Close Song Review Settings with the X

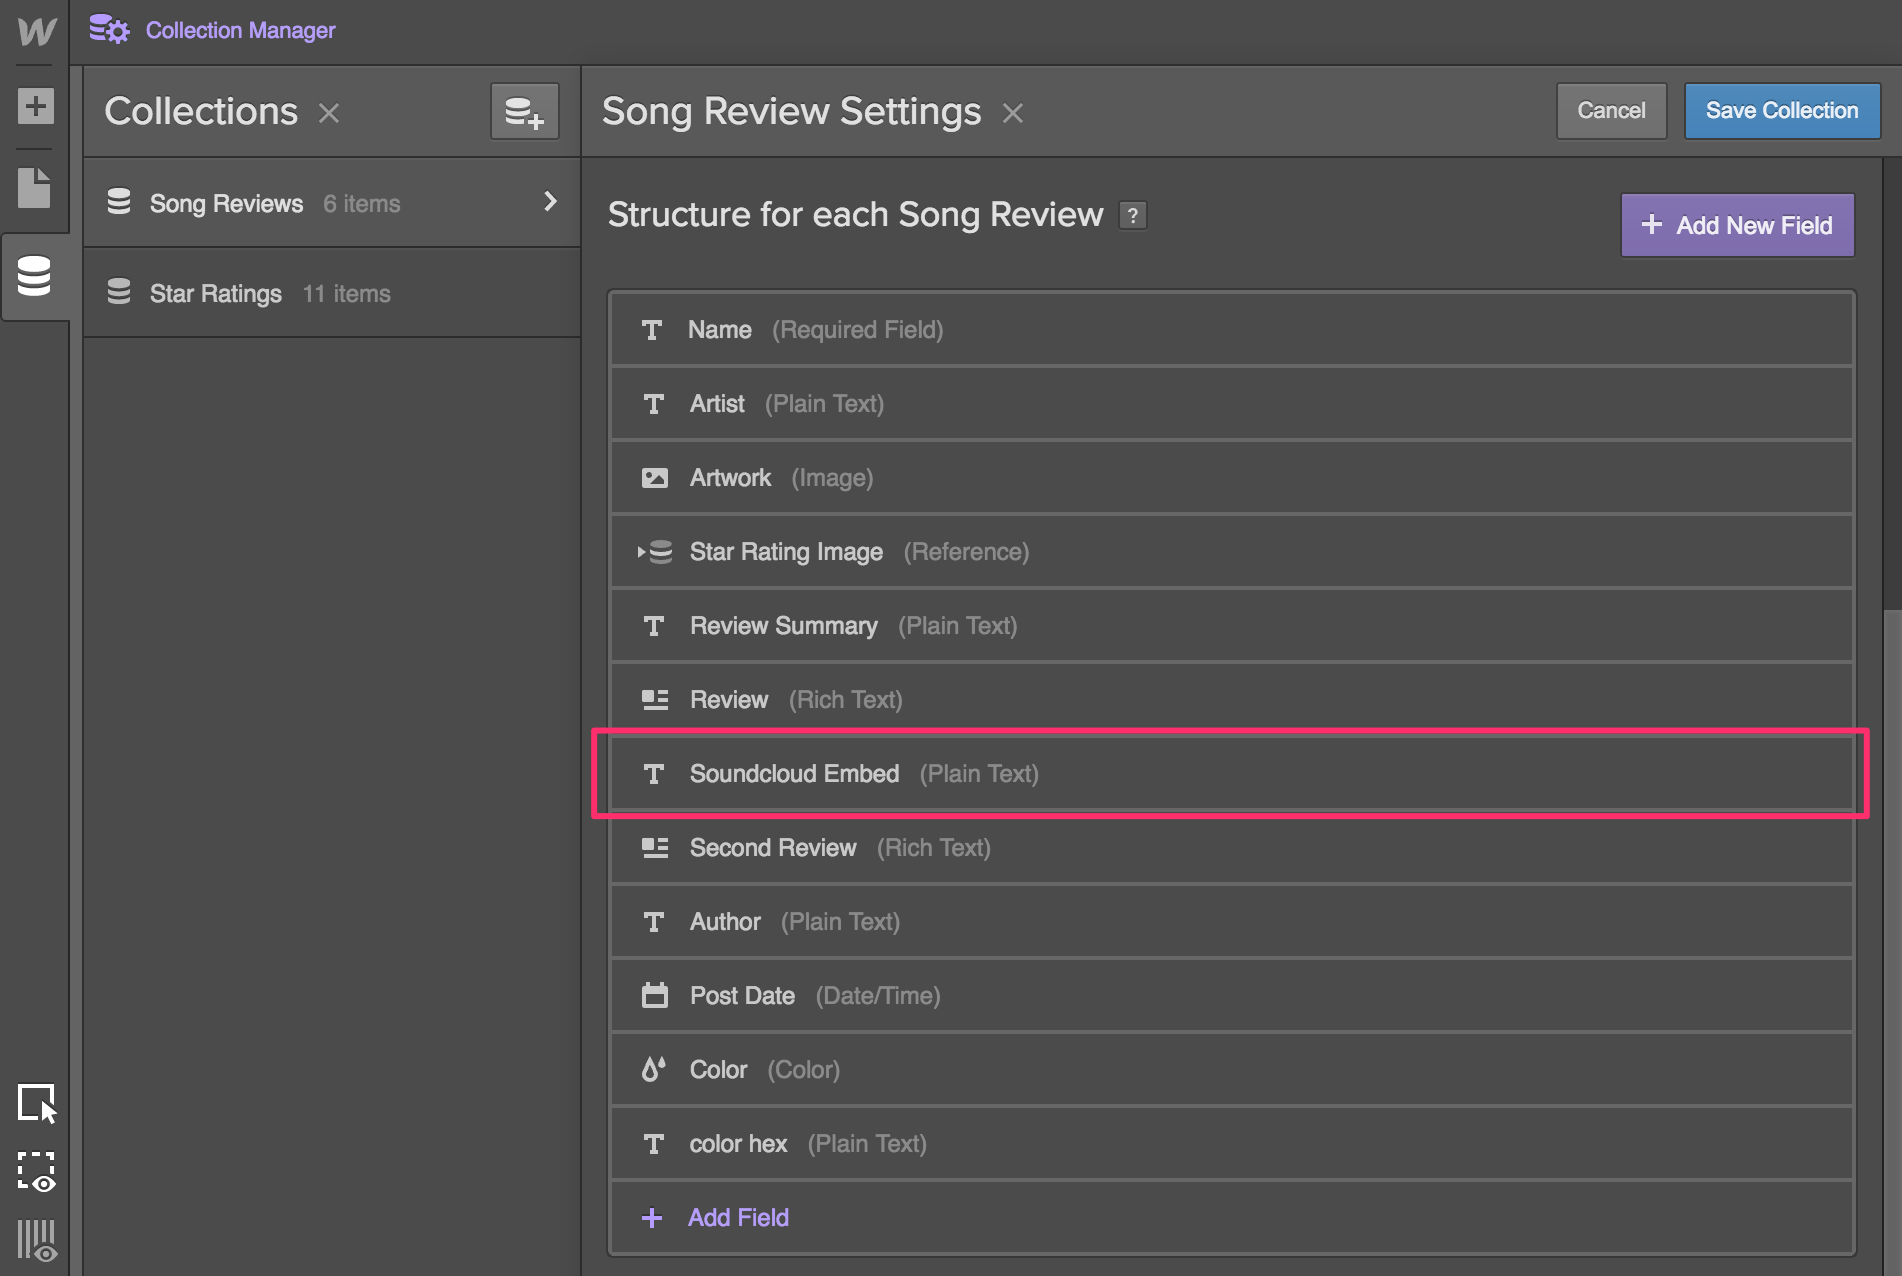pos(1013,113)
